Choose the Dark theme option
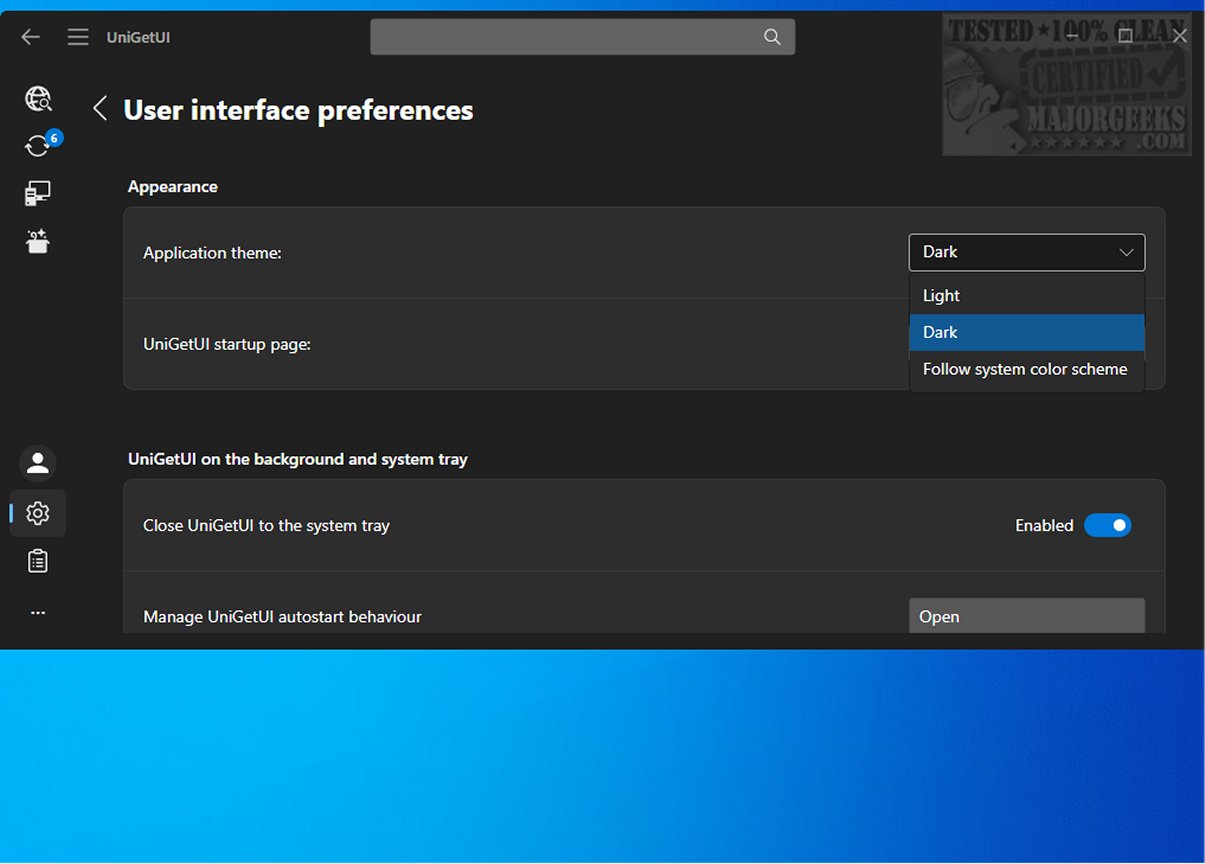This screenshot has width=1205, height=864. 1027,332
